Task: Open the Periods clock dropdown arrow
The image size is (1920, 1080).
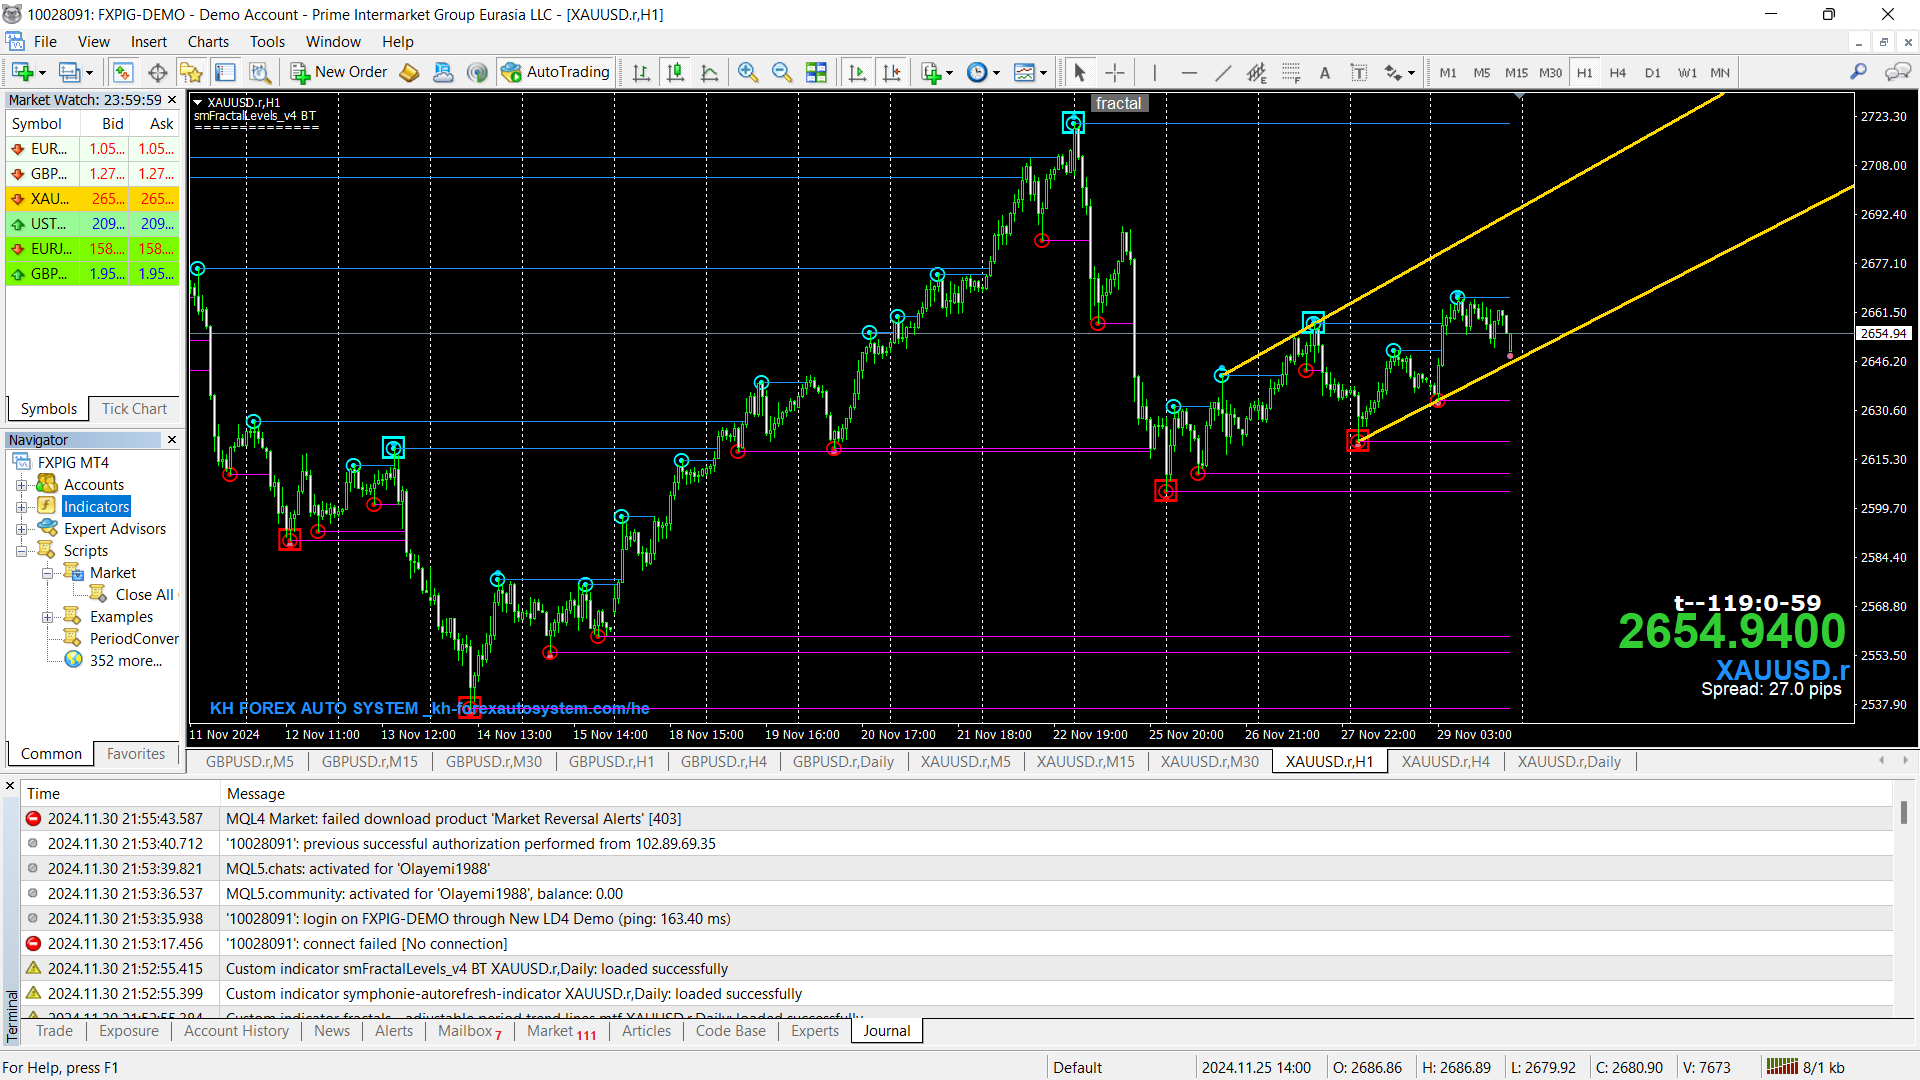Action: [x=996, y=73]
